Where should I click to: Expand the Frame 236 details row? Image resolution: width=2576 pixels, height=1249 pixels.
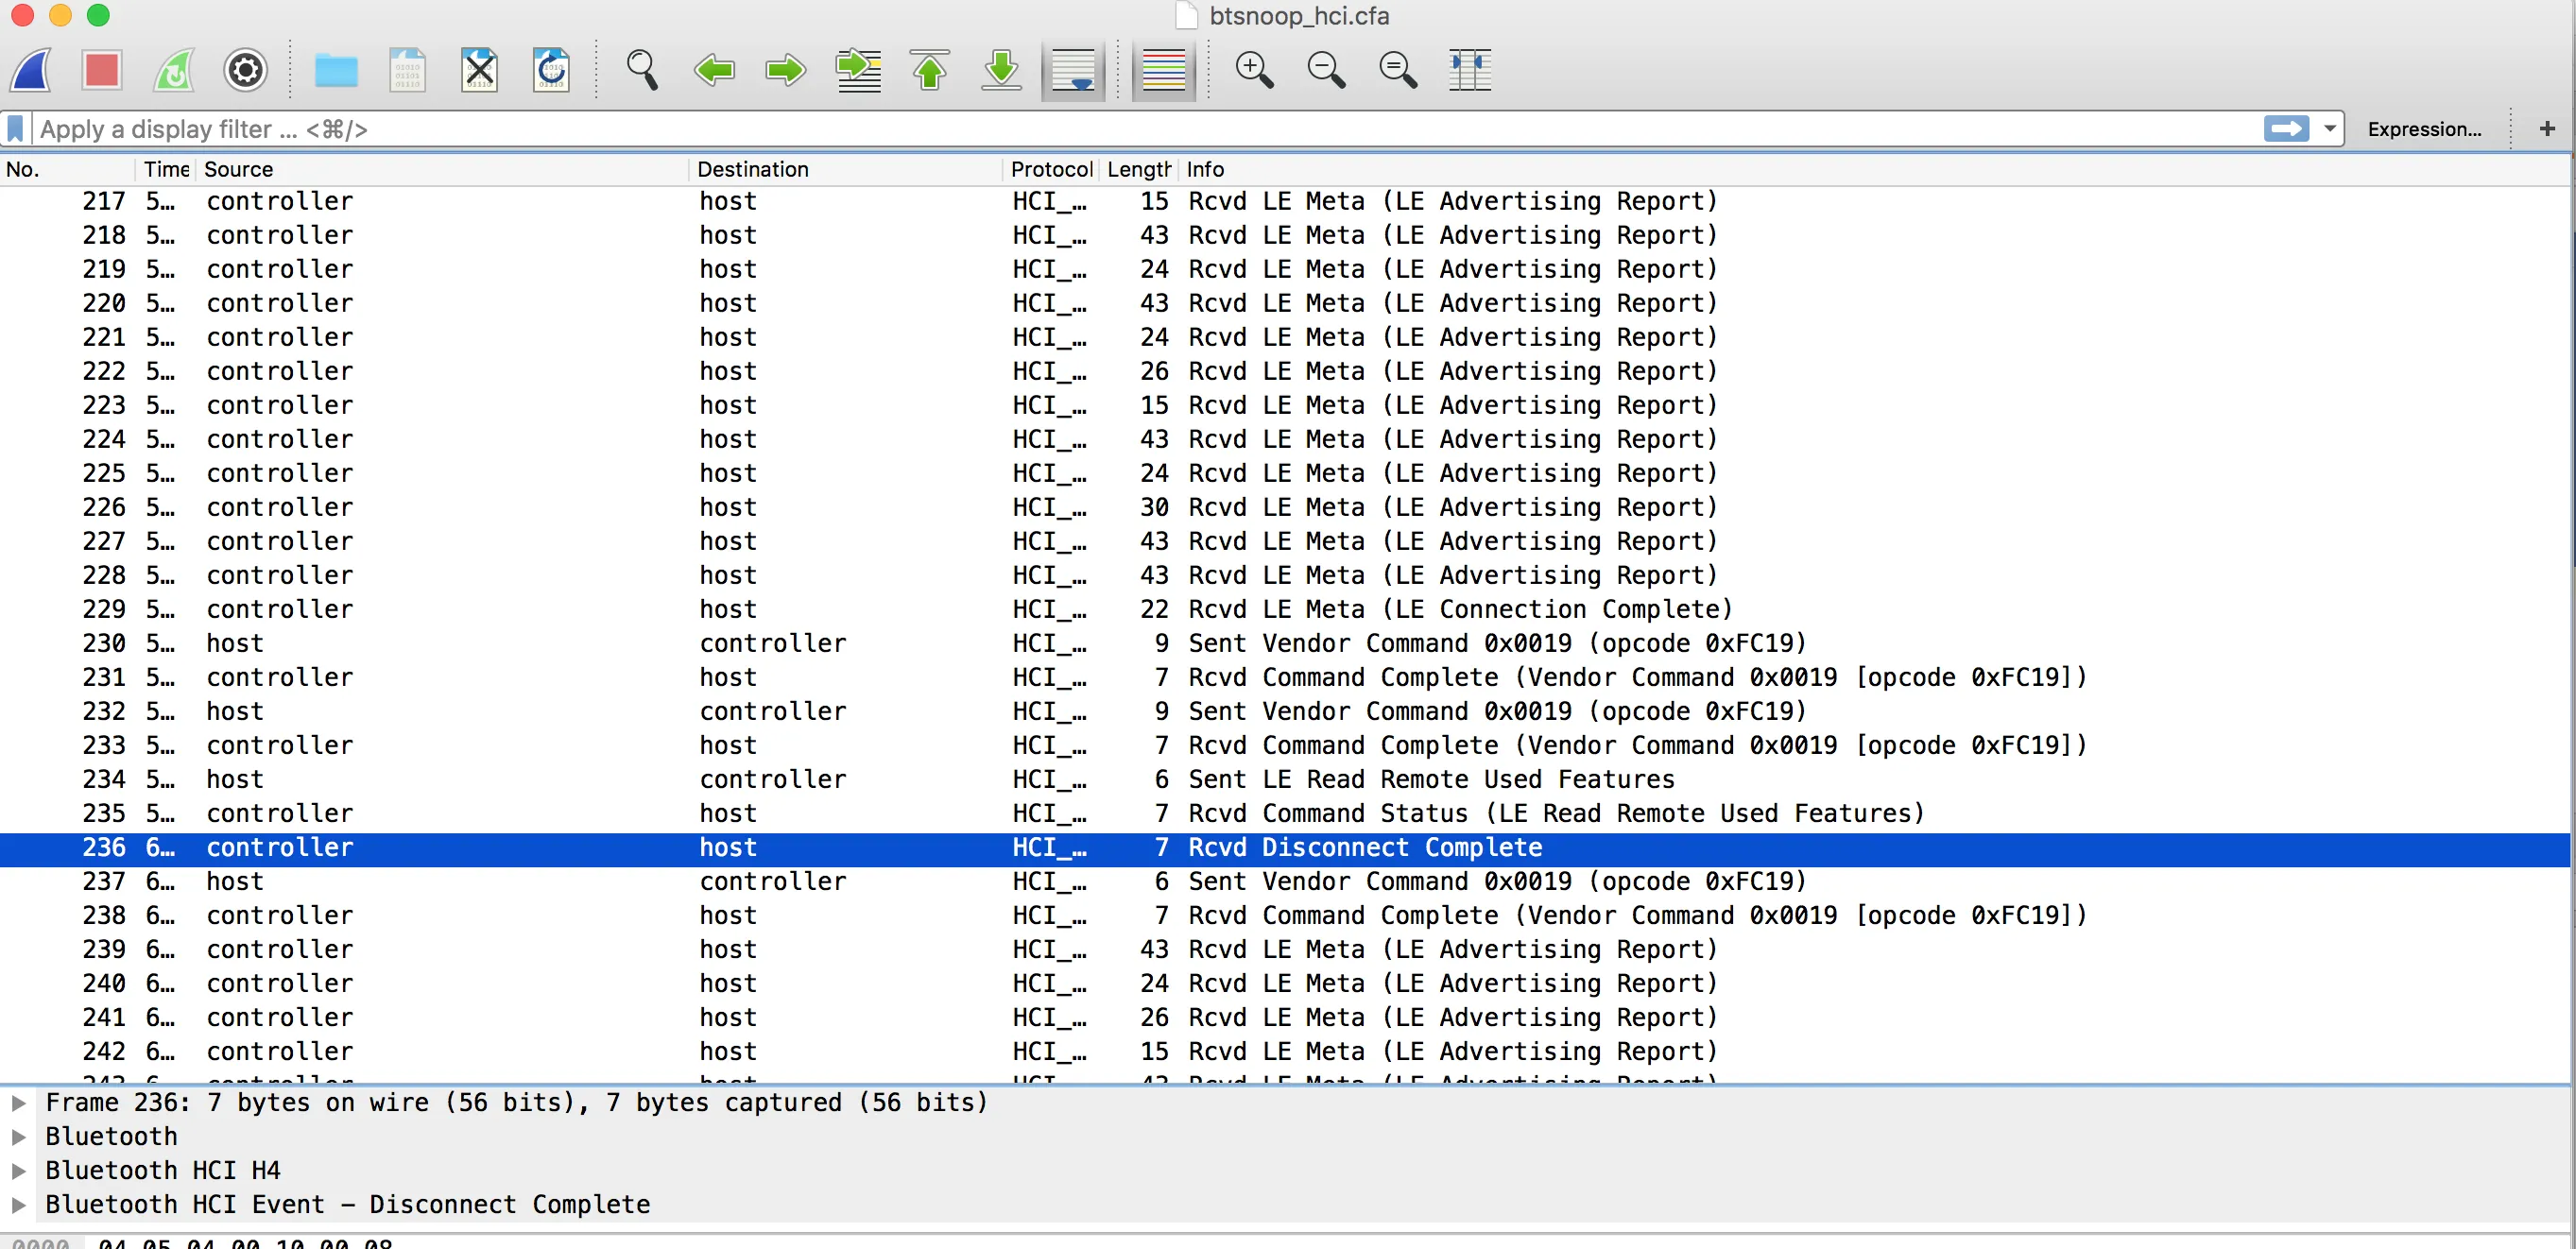[18, 1102]
